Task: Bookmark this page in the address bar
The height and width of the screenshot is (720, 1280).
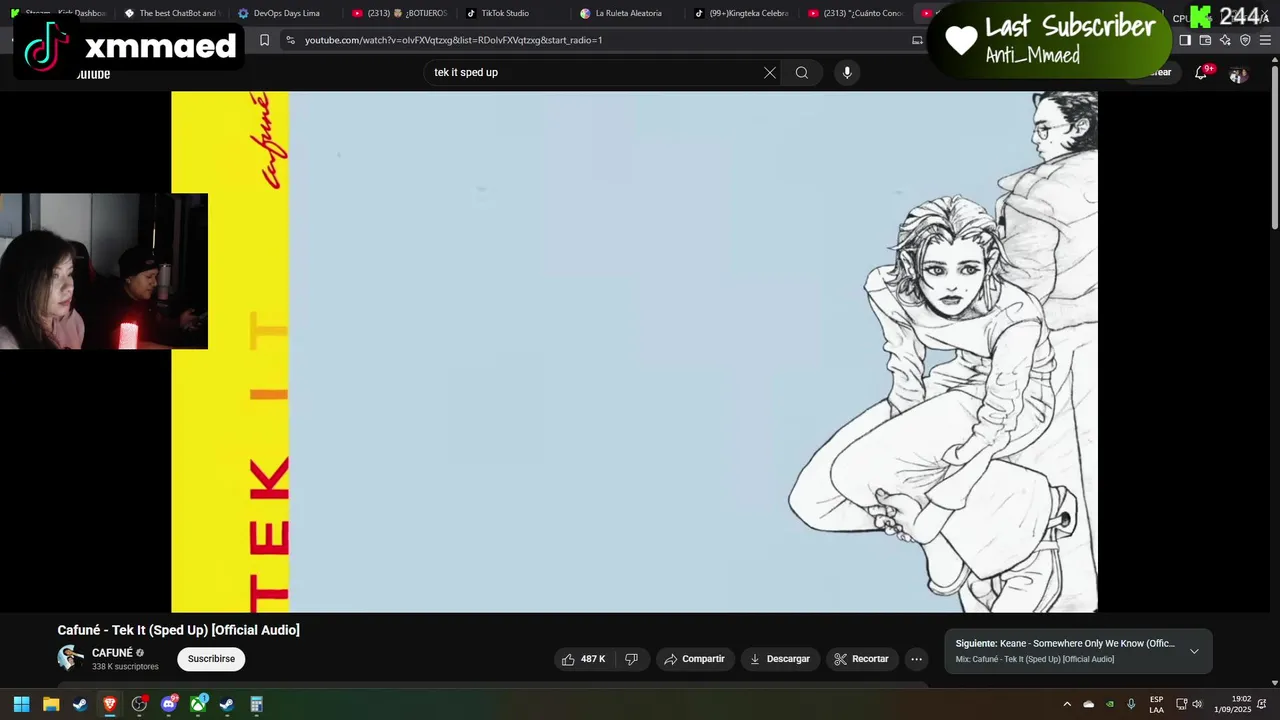Action: click(x=264, y=40)
